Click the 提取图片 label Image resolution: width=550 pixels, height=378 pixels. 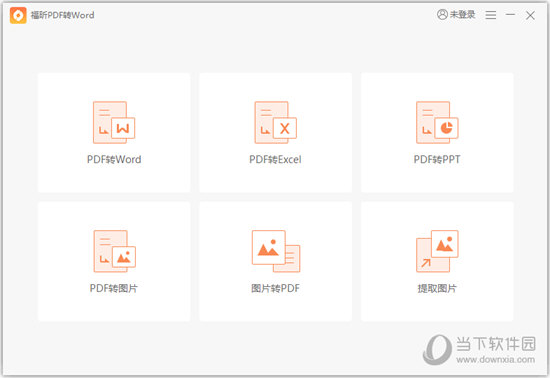click(437, 288)
